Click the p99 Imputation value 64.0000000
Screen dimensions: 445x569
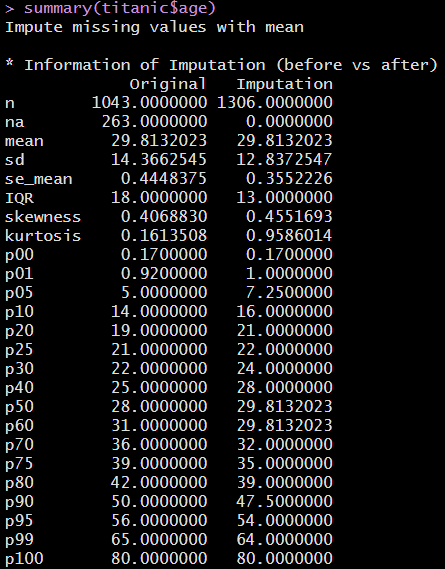285,539
